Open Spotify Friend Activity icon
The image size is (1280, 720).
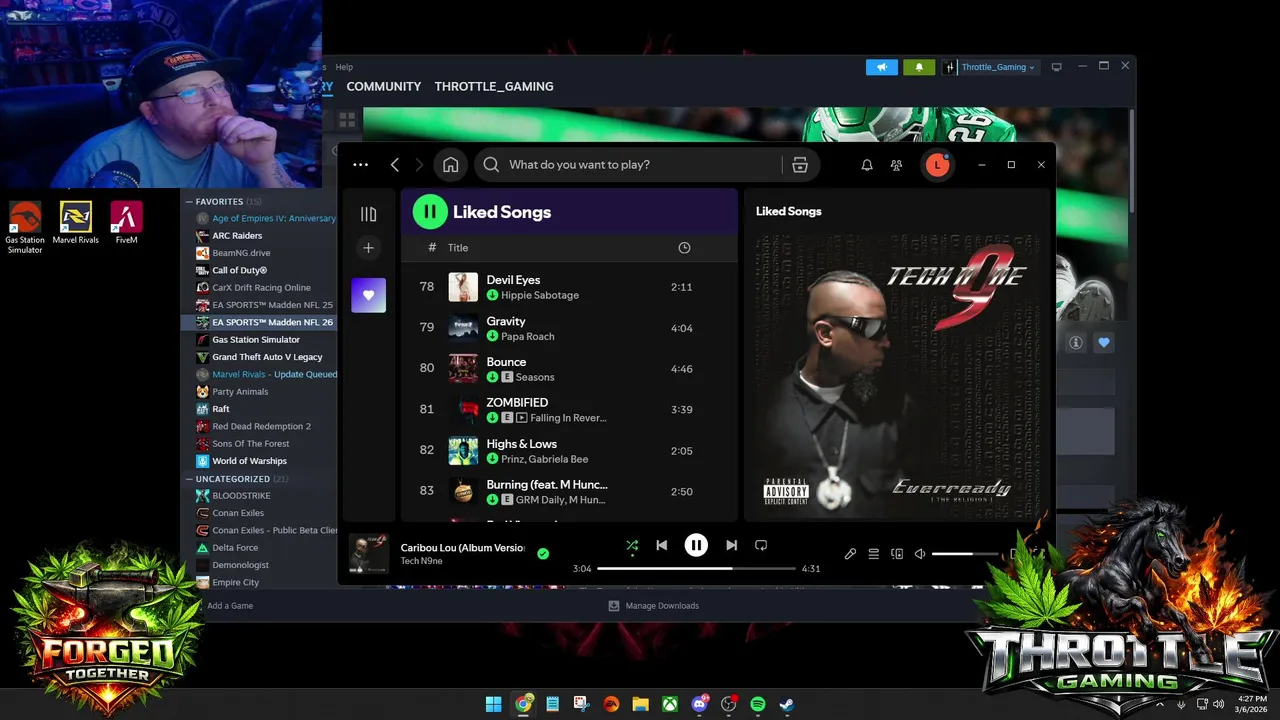(896, 165)
